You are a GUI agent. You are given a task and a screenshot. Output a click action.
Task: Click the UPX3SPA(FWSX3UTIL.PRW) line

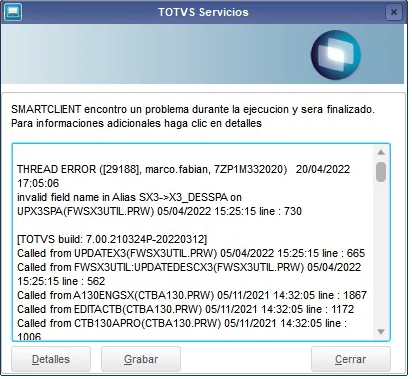point(159,211)
